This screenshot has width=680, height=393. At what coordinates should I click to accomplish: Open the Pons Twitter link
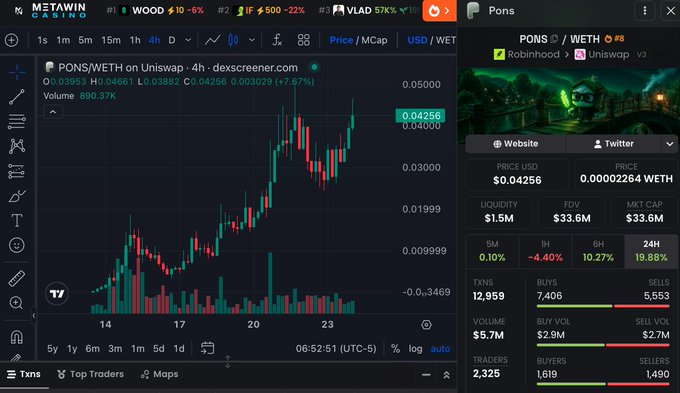pos(614,144)
